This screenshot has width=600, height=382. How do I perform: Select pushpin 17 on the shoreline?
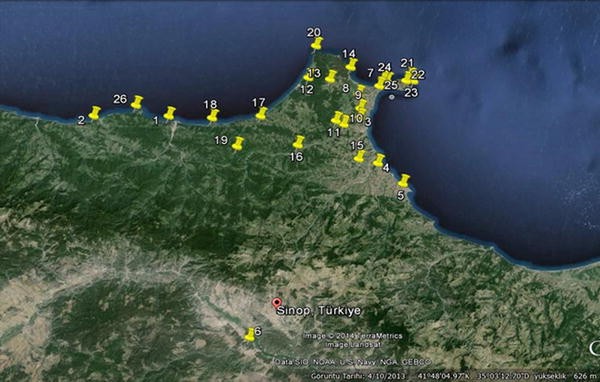coord(262,113)
